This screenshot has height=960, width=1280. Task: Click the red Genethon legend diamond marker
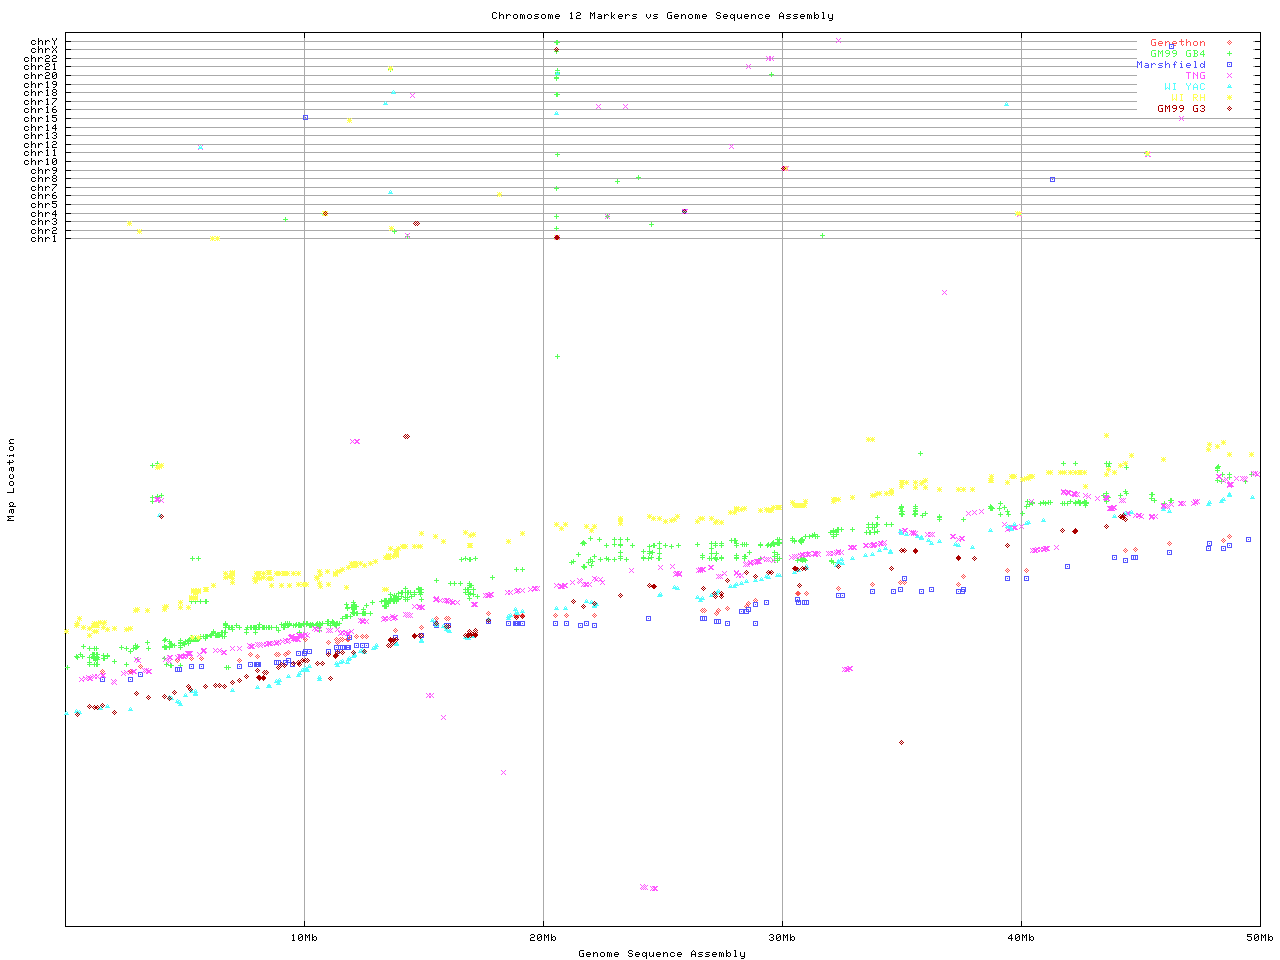tap(1229, 43)
